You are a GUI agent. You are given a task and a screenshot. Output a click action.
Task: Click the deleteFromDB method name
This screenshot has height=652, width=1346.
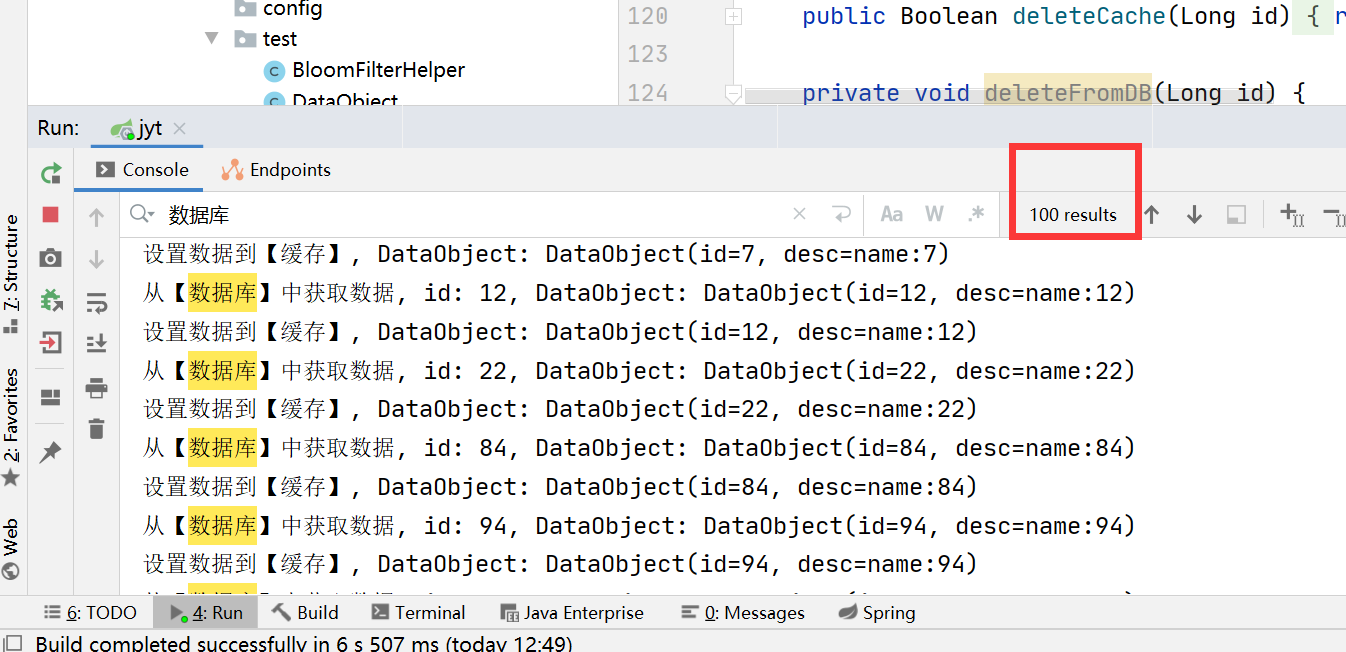tap(1068, 93)
